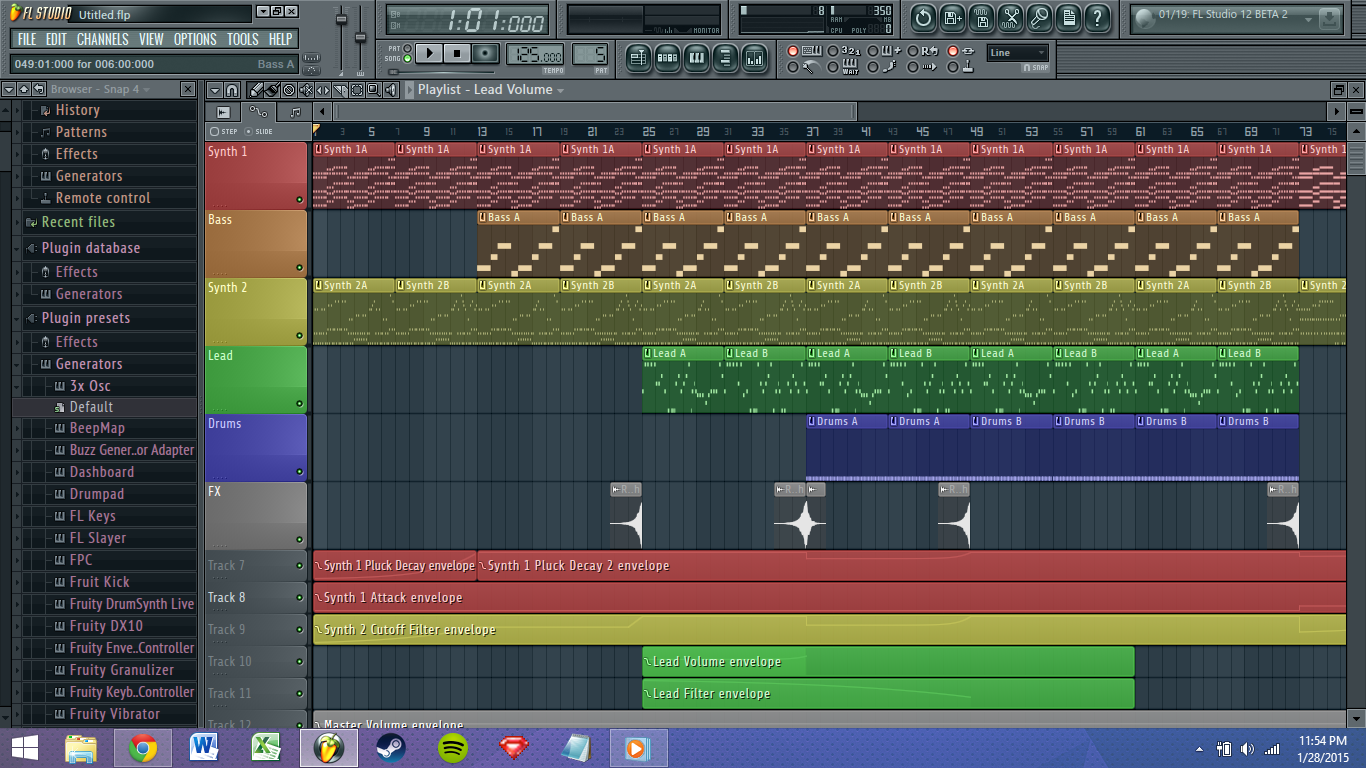Click the playlist magnet snap icon
The height and width of the screenshot is (768, 1366).
[232, 90]
